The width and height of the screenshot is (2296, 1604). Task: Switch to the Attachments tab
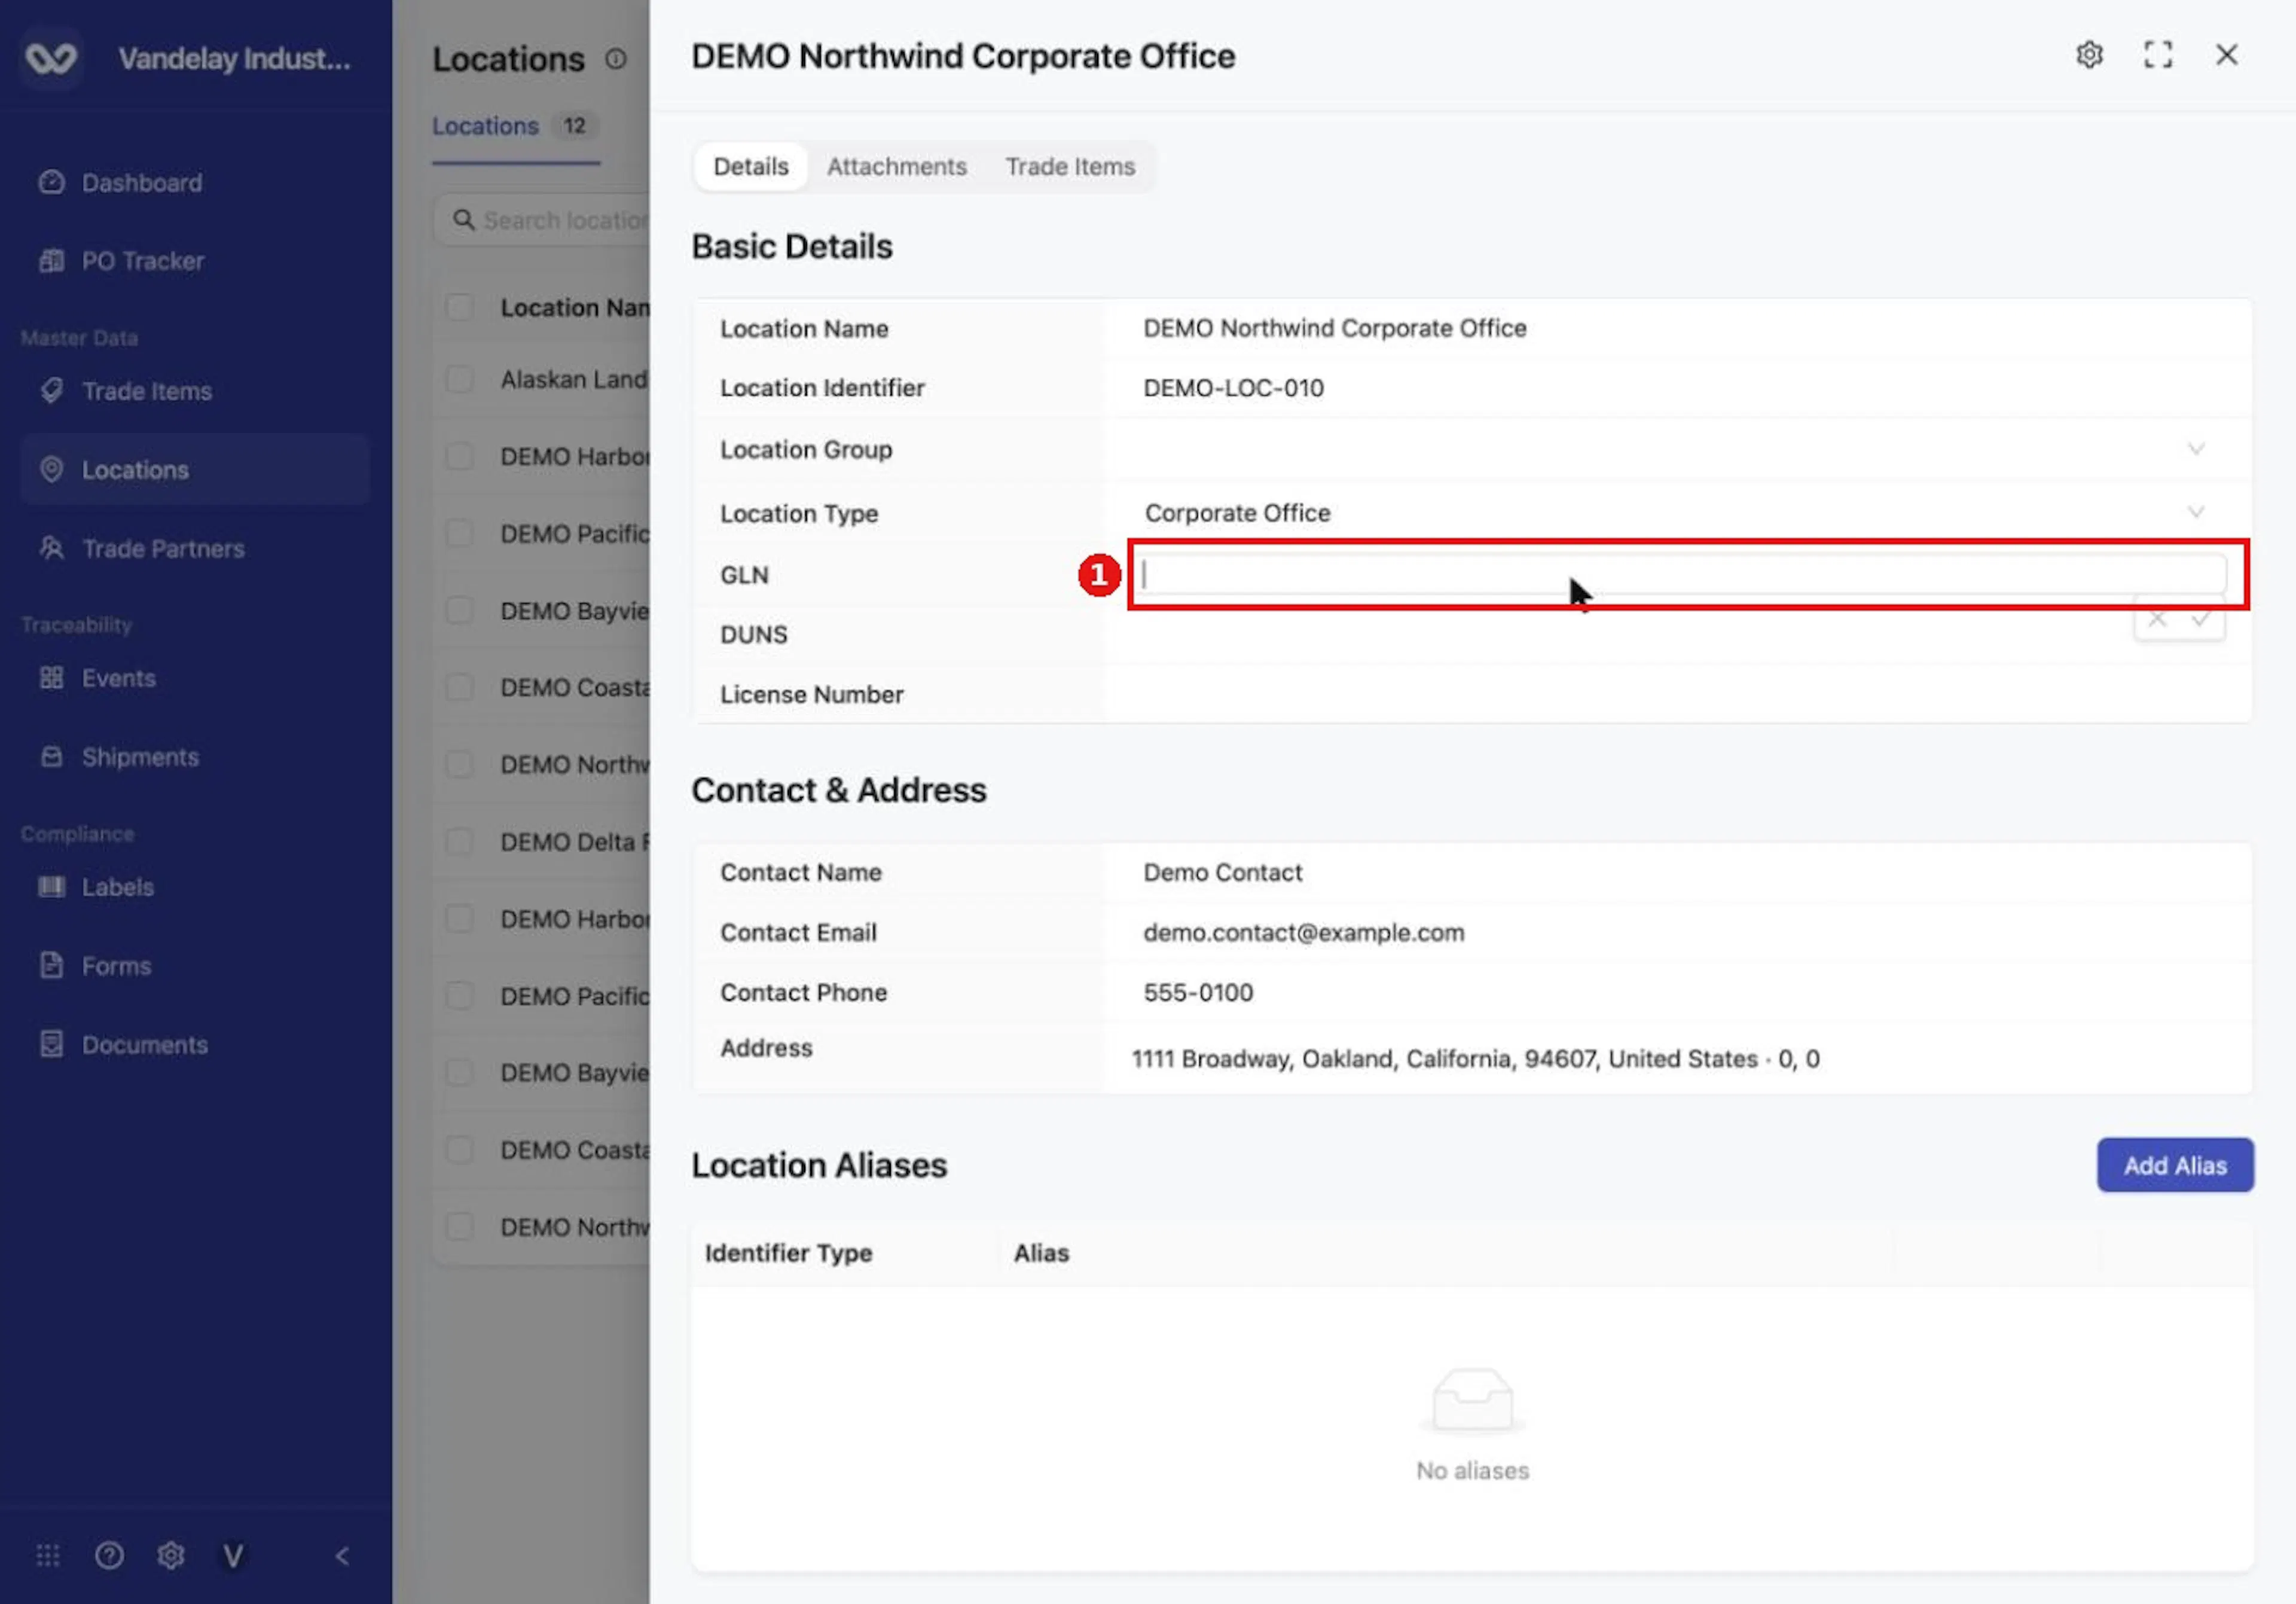tap(896, 166)
